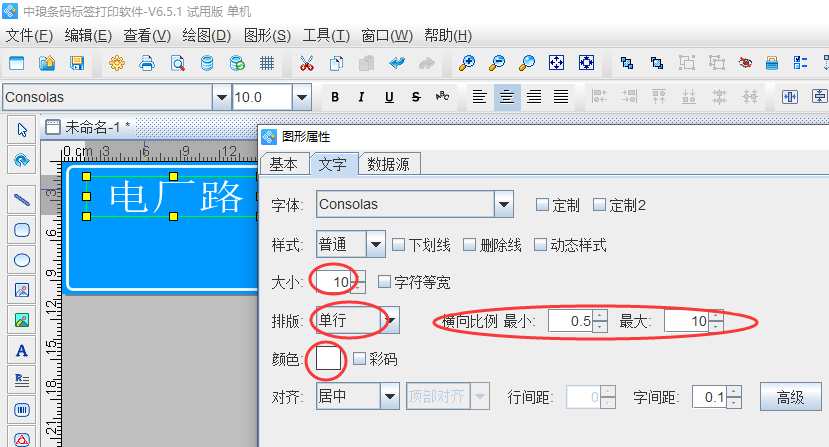Select the 未命名-1 document tab
Viewport: 829px width, 447px height.
click(x=88, y=127)
